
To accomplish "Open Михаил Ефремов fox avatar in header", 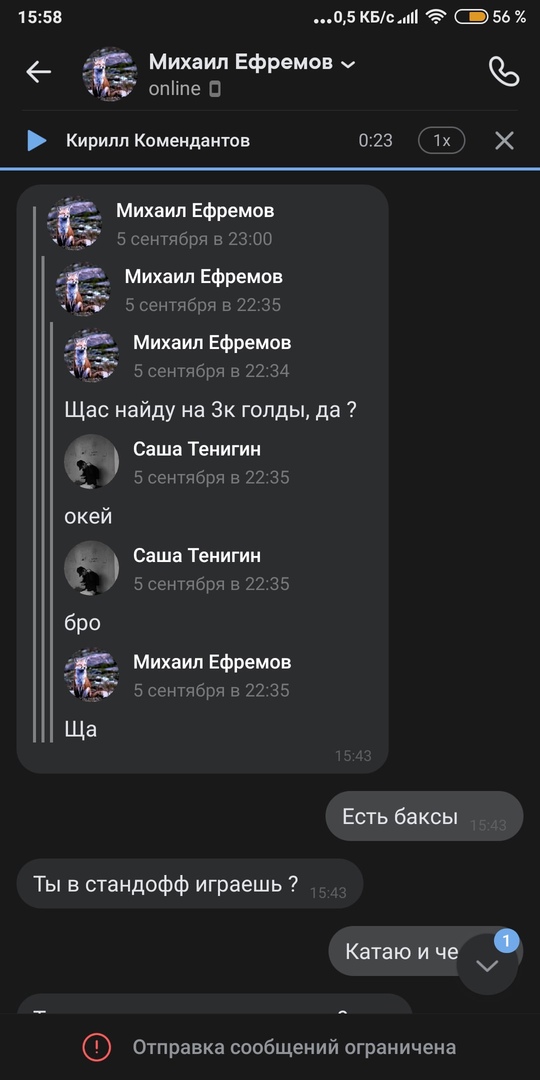I will click(x=110, y=74).
